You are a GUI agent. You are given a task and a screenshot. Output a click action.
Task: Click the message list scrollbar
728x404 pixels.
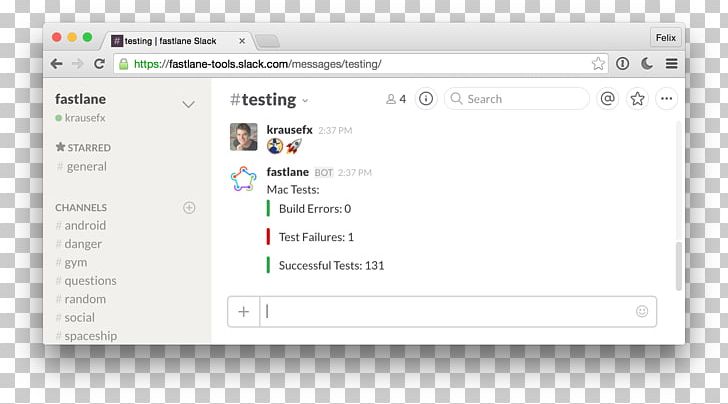click(x=679, y=264)
